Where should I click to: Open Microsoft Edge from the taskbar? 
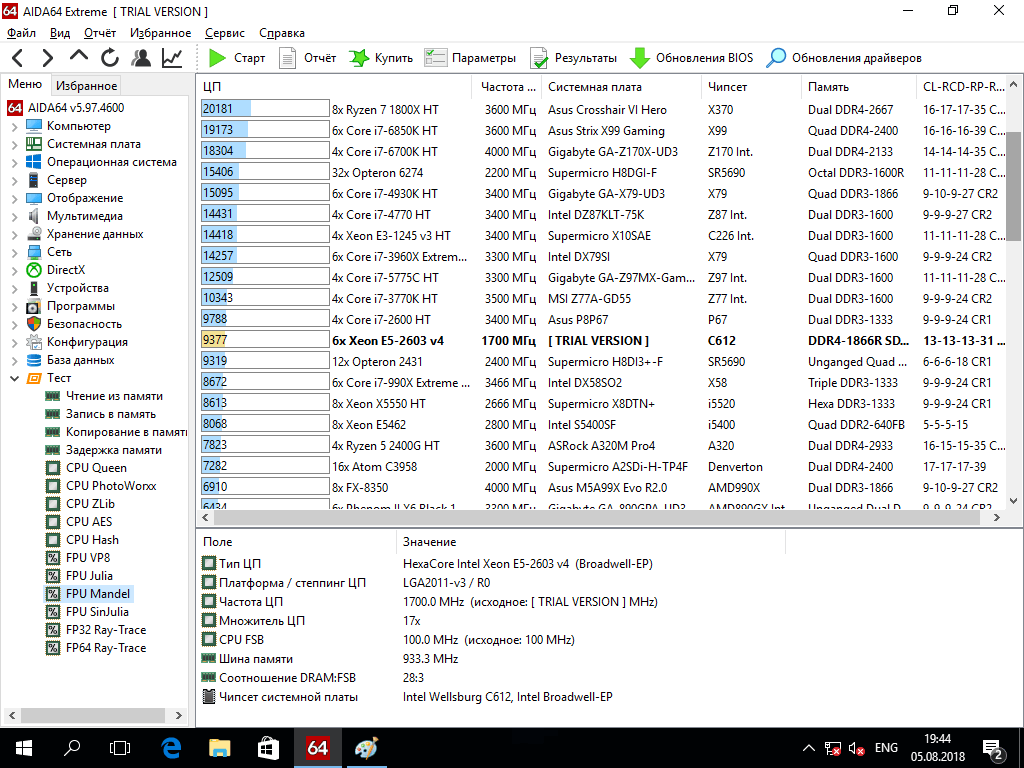(x=171, y=748)
